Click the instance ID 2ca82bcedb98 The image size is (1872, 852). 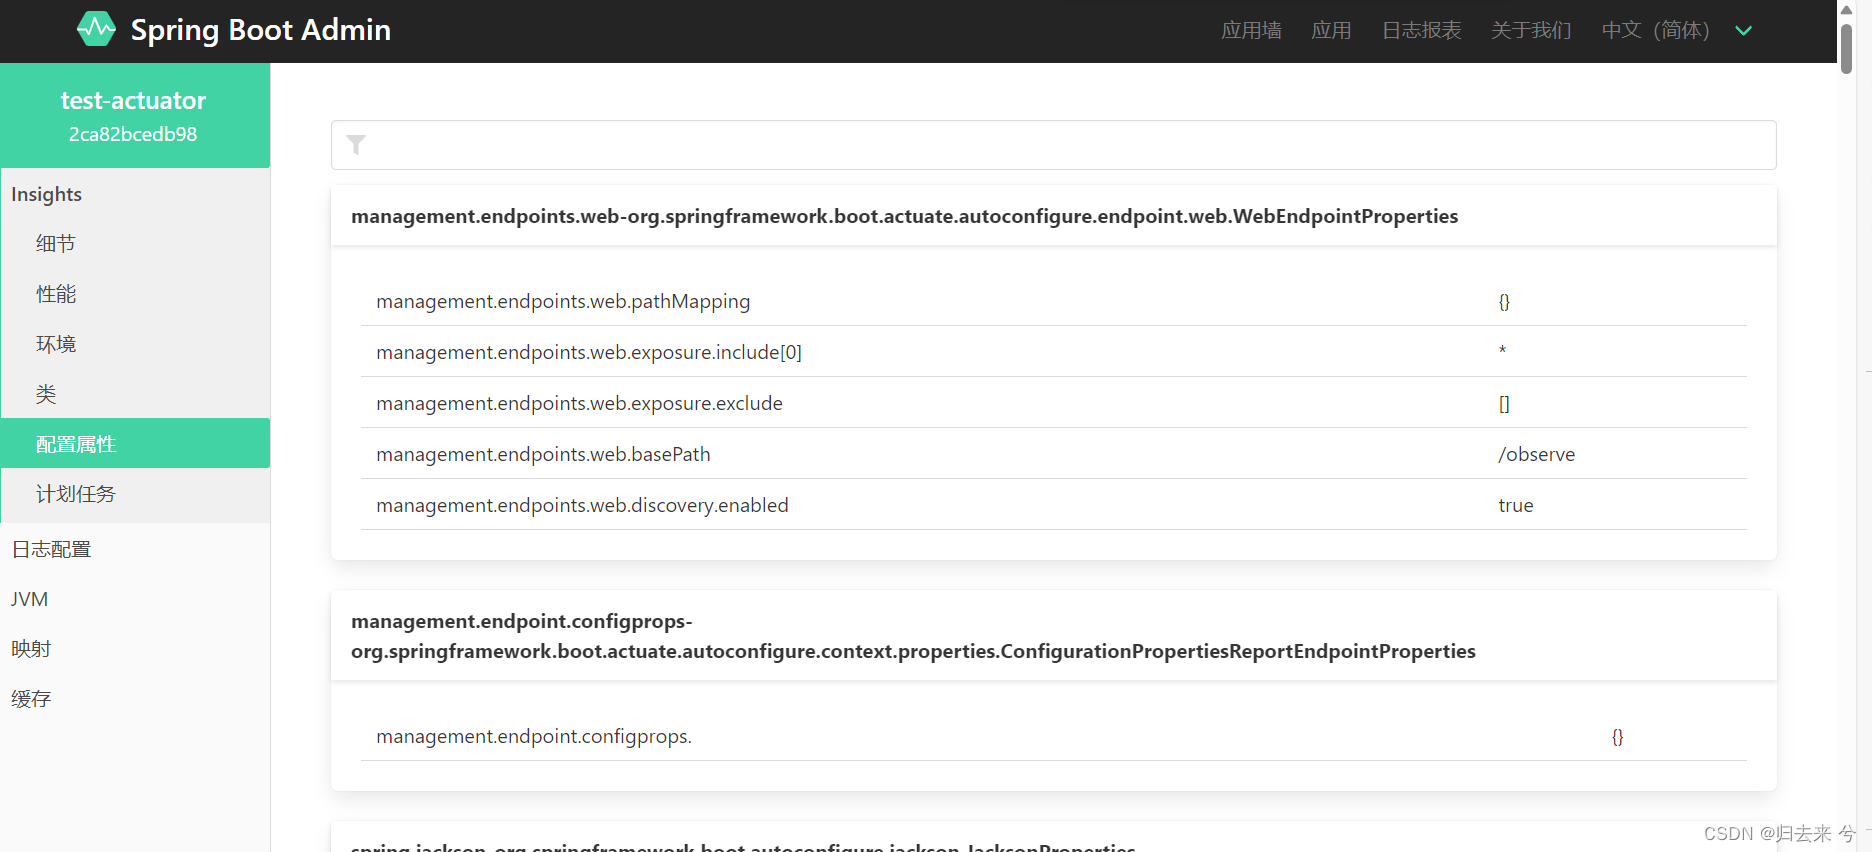(x=133, y=134)
